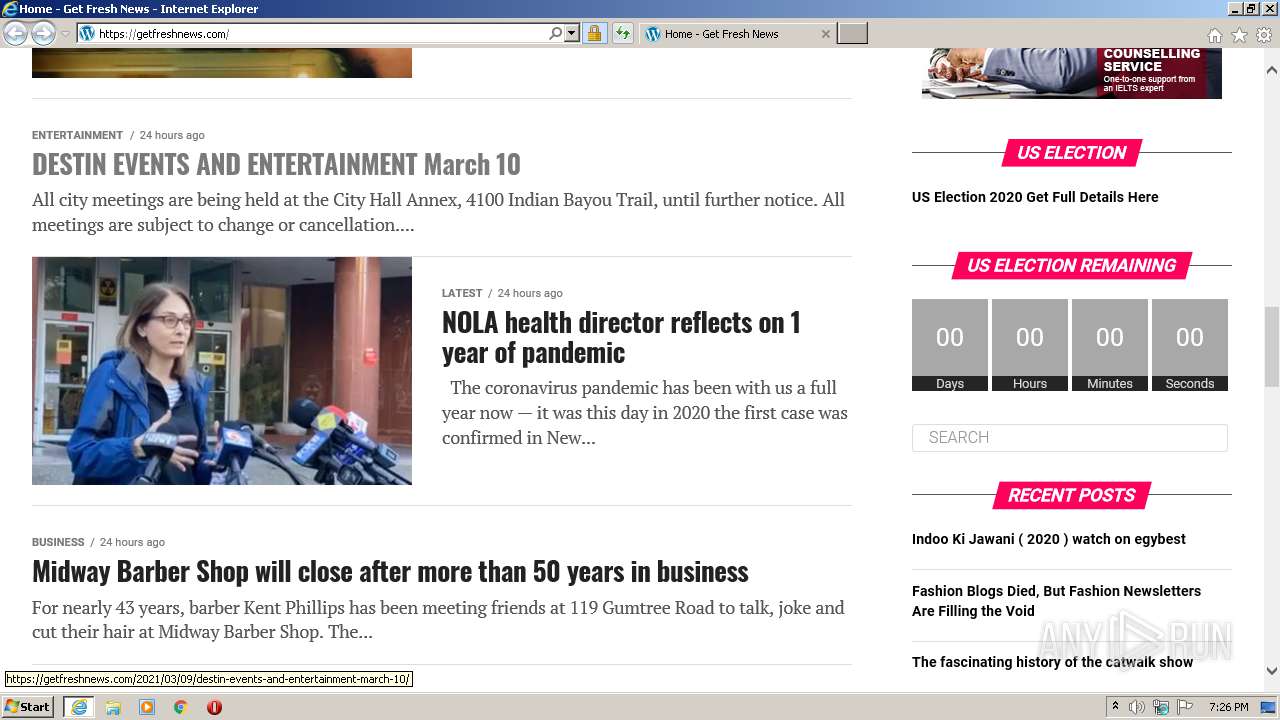This screenshot has height=720, width=1280.
Task: Open the BUSINESS category link
Action: tap(58, 542)
